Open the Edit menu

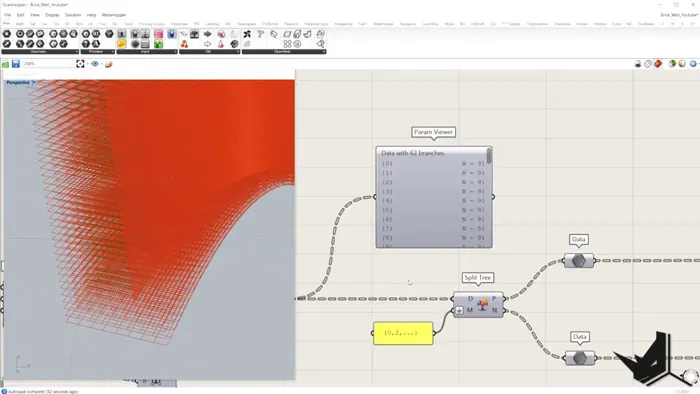[x=21, y=15]
